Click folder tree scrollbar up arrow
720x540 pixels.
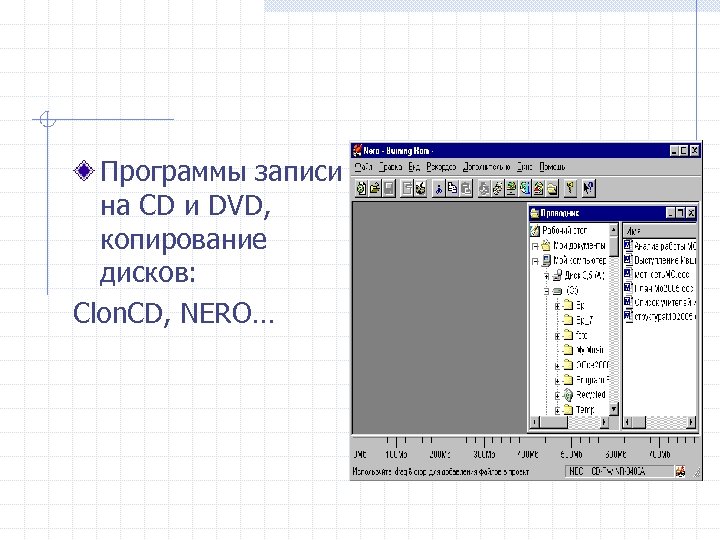click(613, 229)
